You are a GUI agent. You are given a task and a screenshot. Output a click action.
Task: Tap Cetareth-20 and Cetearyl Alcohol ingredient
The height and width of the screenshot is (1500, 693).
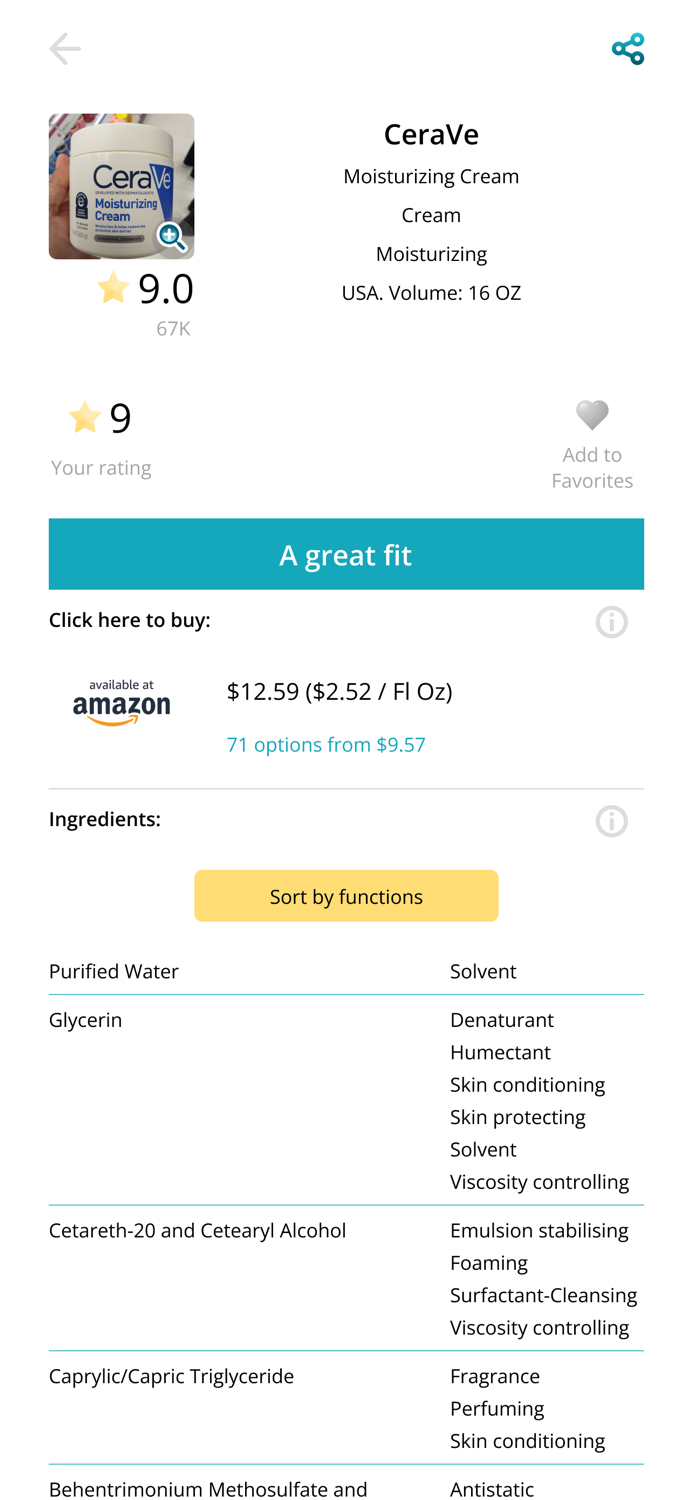pyautogui.click(x=197, y=1230)
